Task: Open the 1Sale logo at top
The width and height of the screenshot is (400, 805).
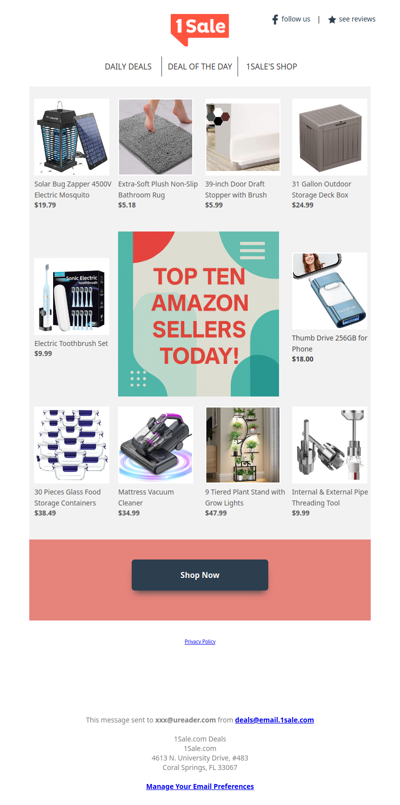Action: (200, 29)
